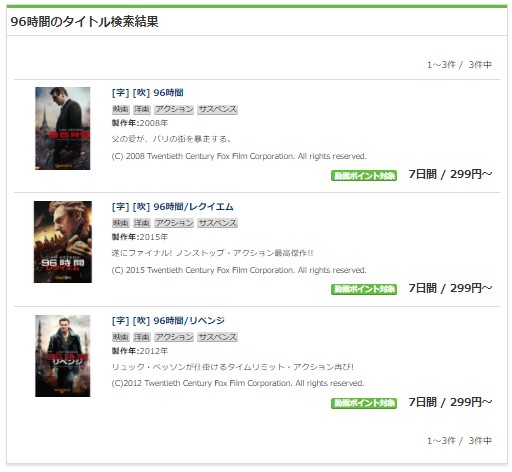Select the 洋画 tag under 96時間/リベンジ
Viewport: 512px width, 472px height.
pos(142,337)
